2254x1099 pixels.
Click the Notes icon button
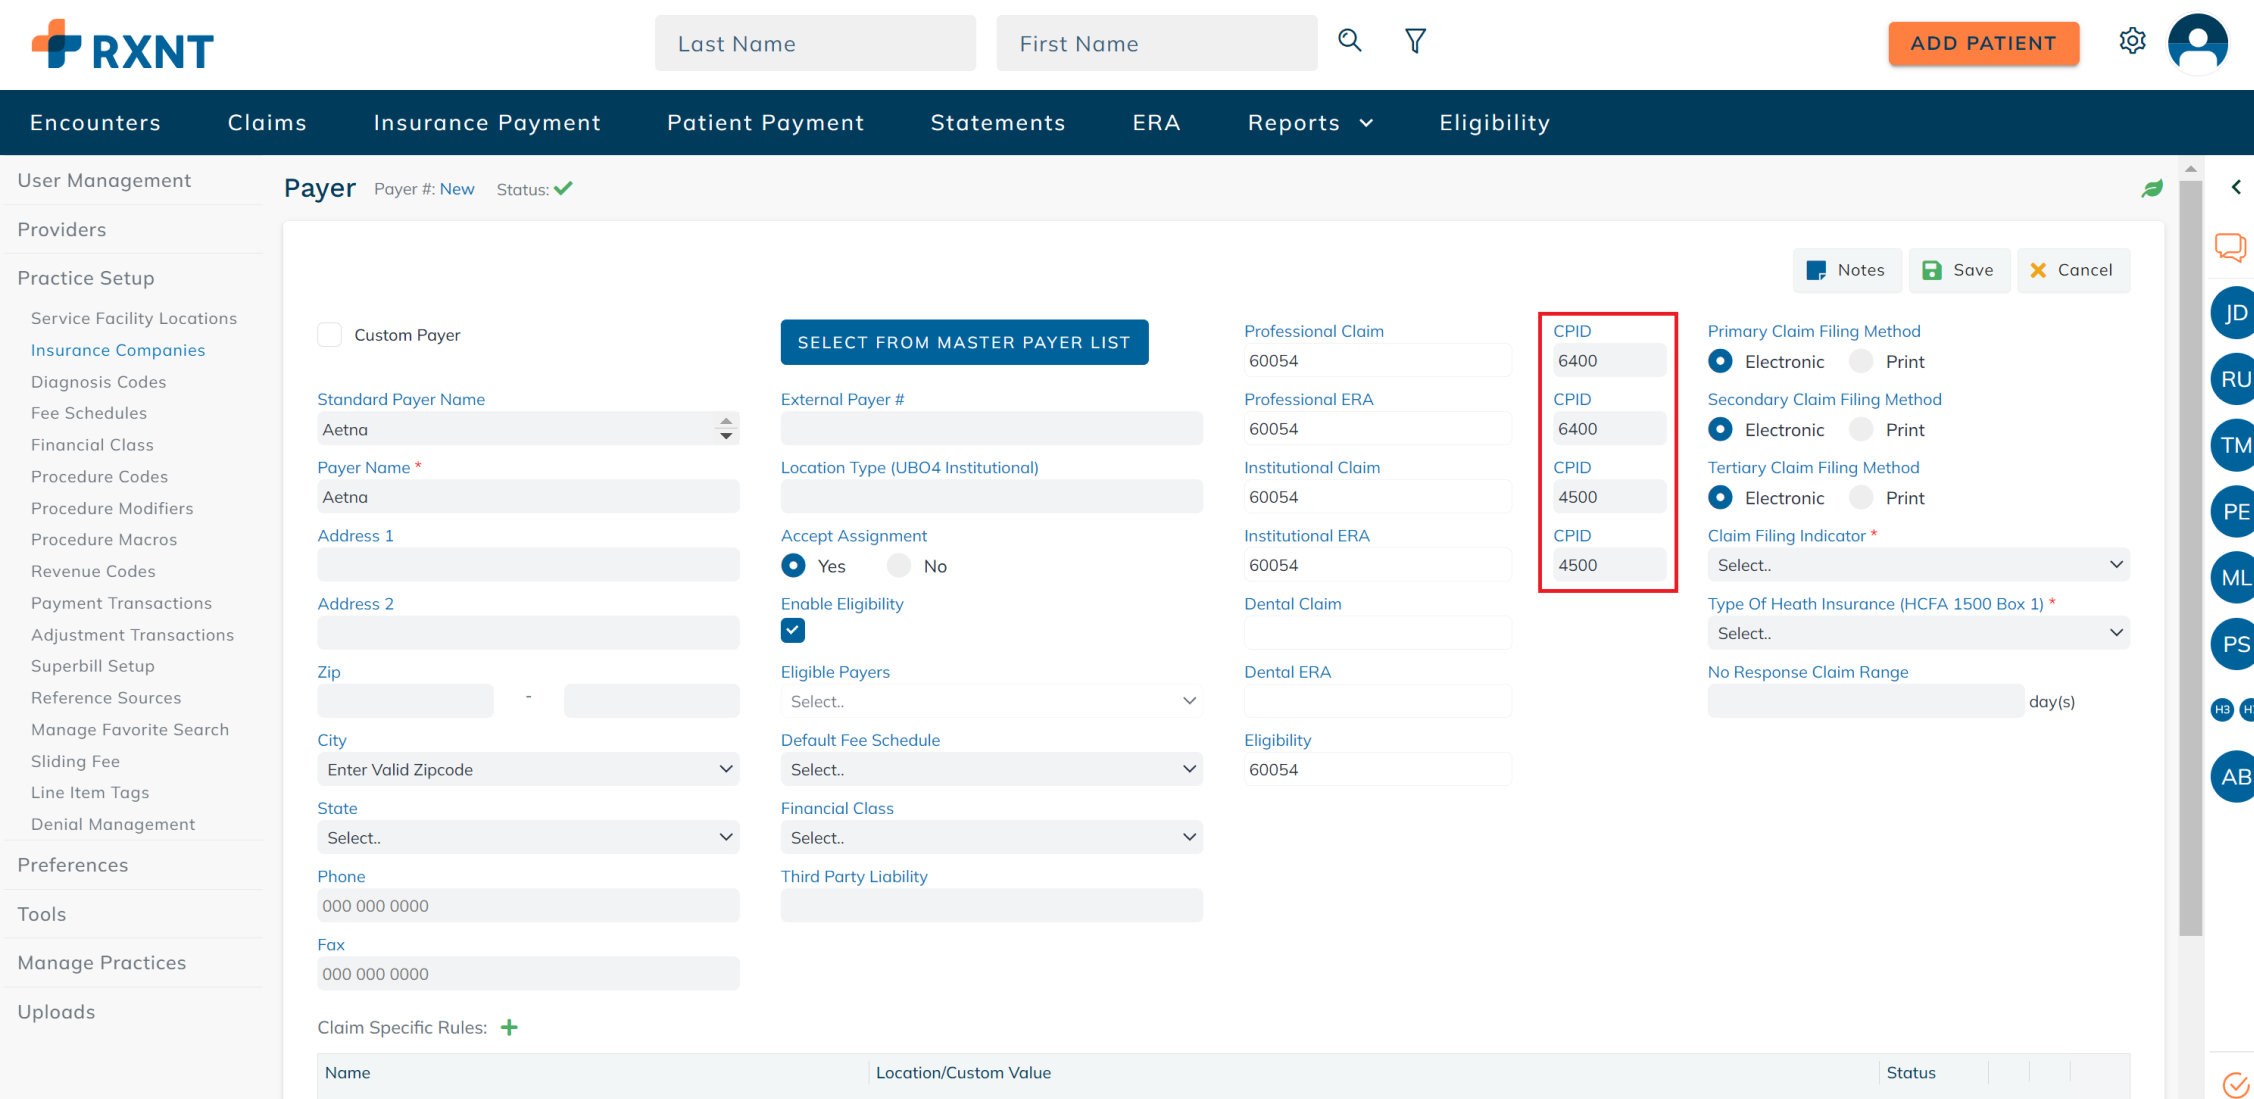(x=1846, y=270)
